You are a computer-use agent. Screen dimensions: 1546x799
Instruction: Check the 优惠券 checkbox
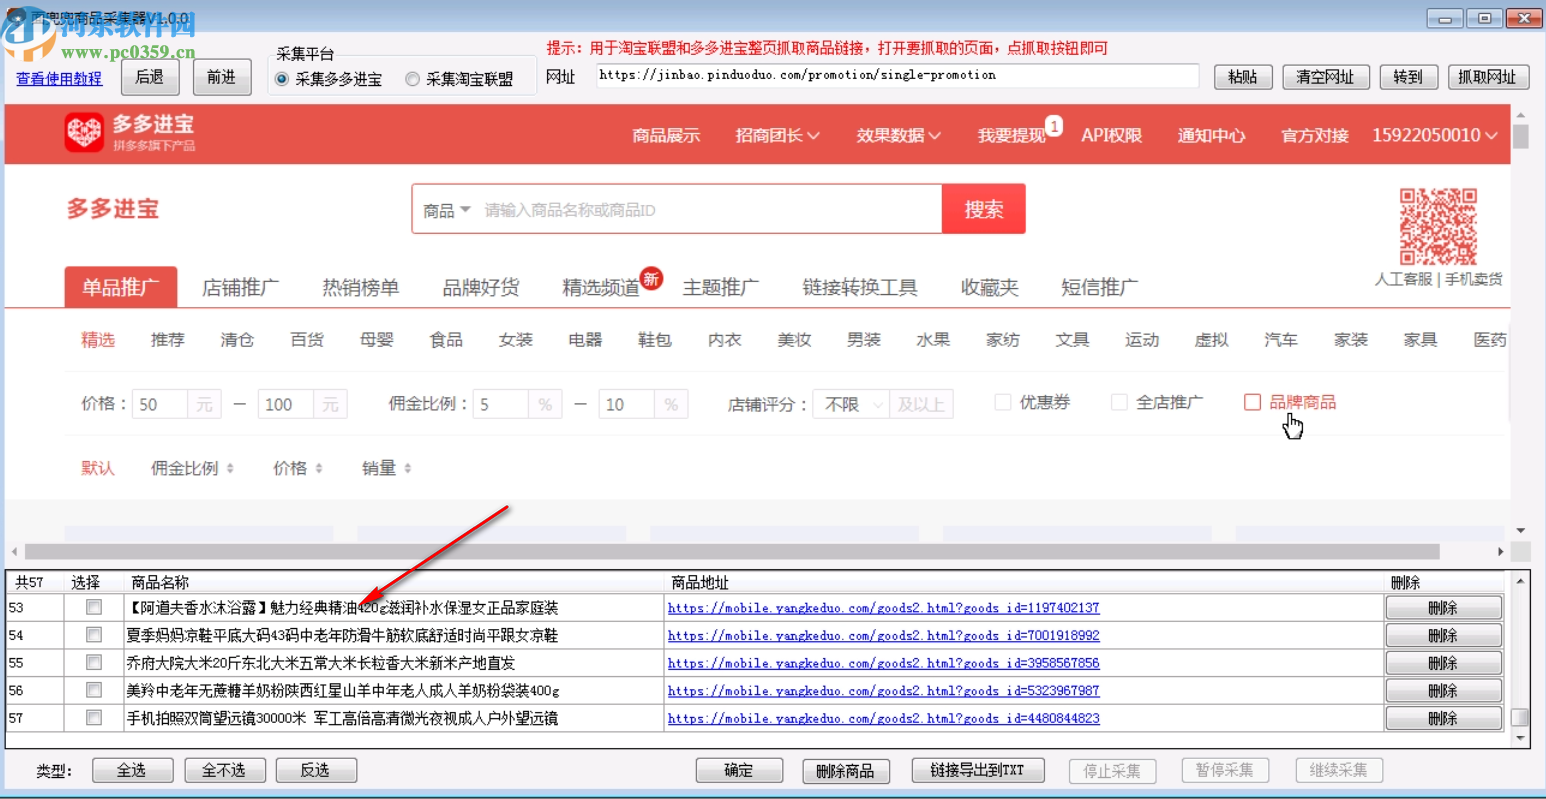click(1002, 401)
